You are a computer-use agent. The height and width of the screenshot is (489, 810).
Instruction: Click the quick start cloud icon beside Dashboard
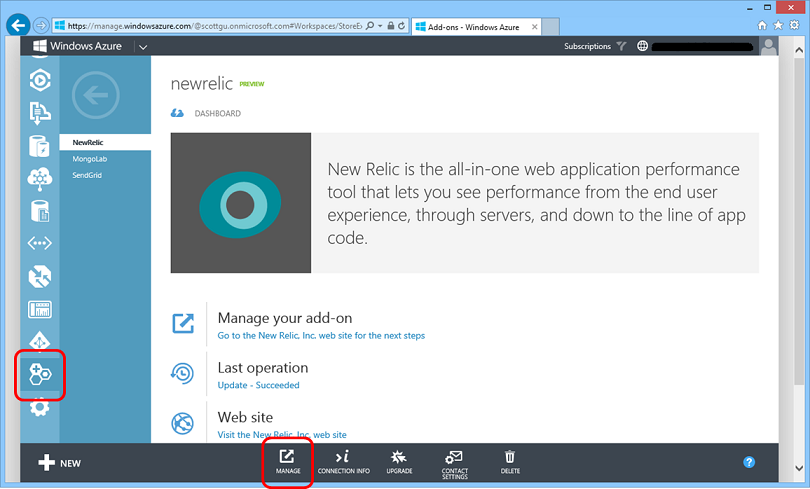click(177, 113)
